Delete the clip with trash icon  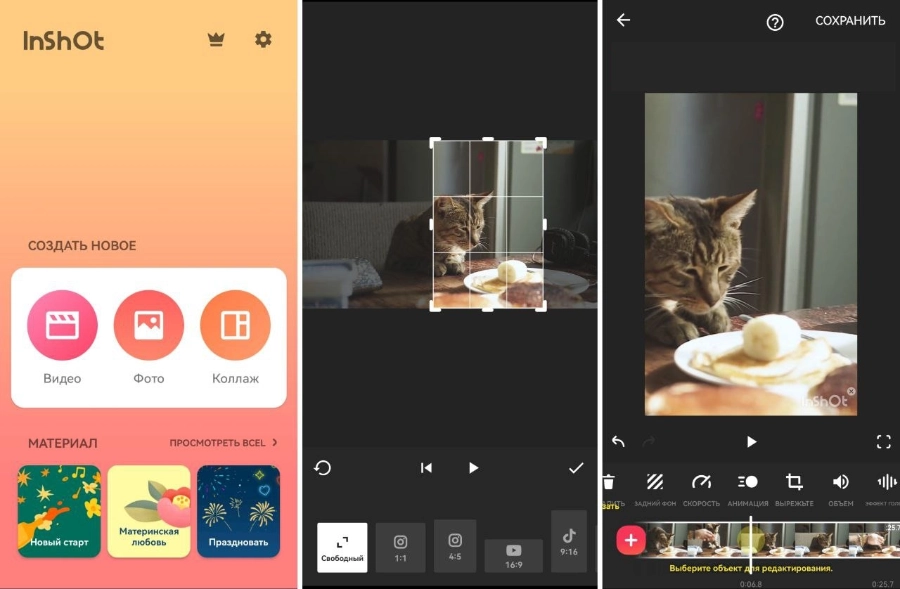tap(609, 482)
